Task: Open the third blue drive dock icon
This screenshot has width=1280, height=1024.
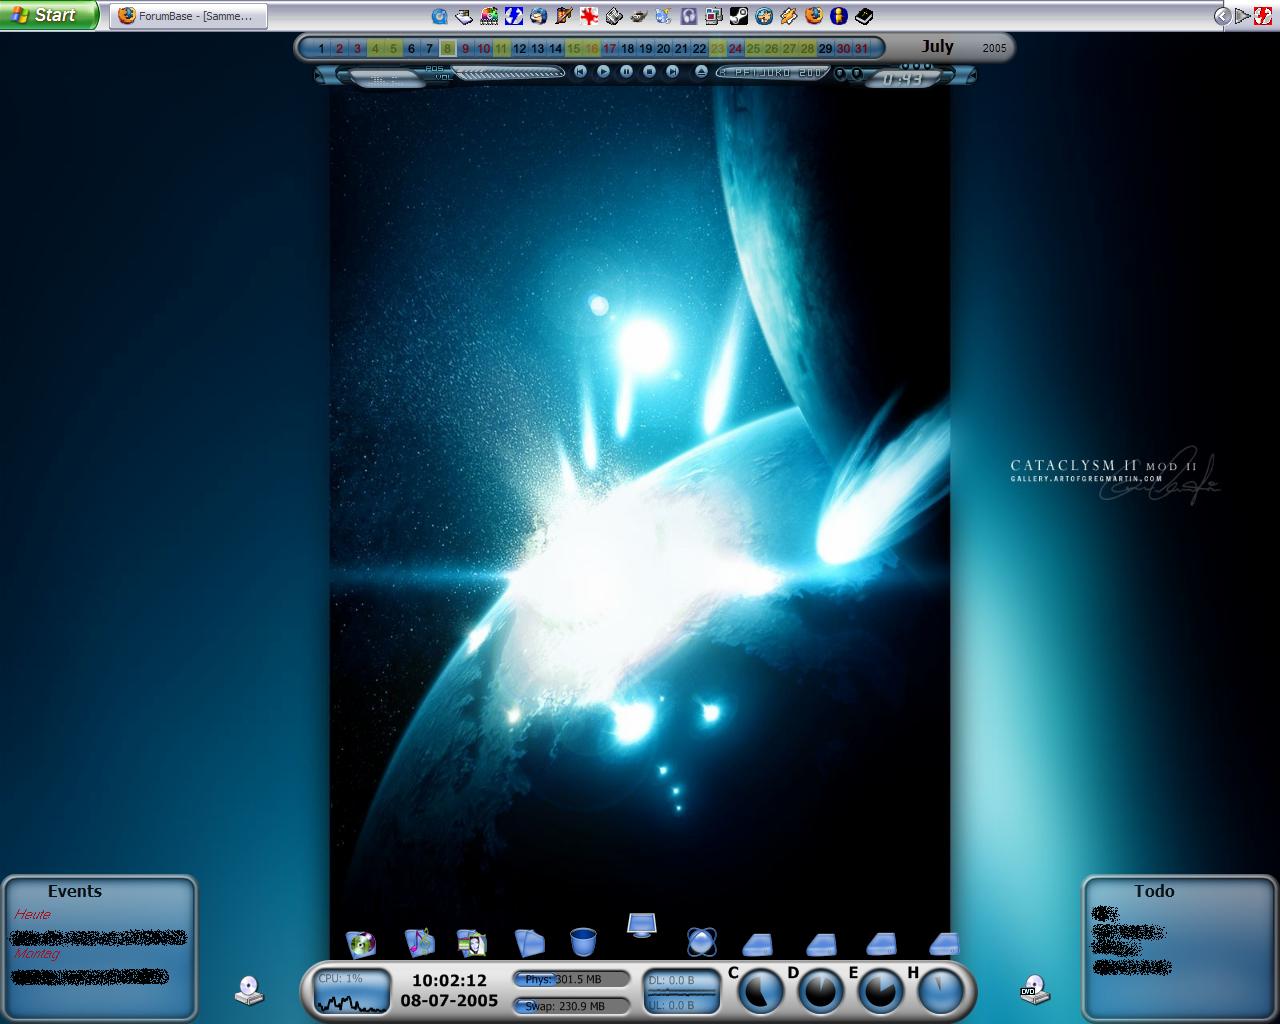Action: [x=881, y=944]
